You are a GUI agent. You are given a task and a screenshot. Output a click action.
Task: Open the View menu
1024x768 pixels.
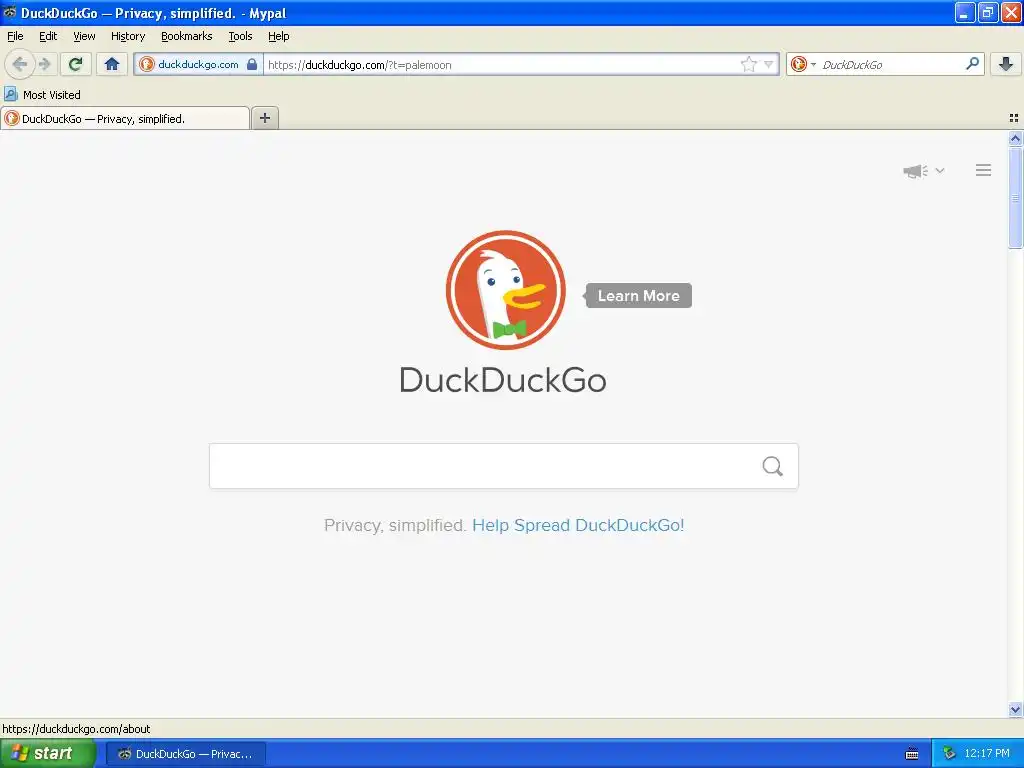[x=84, y=36]
